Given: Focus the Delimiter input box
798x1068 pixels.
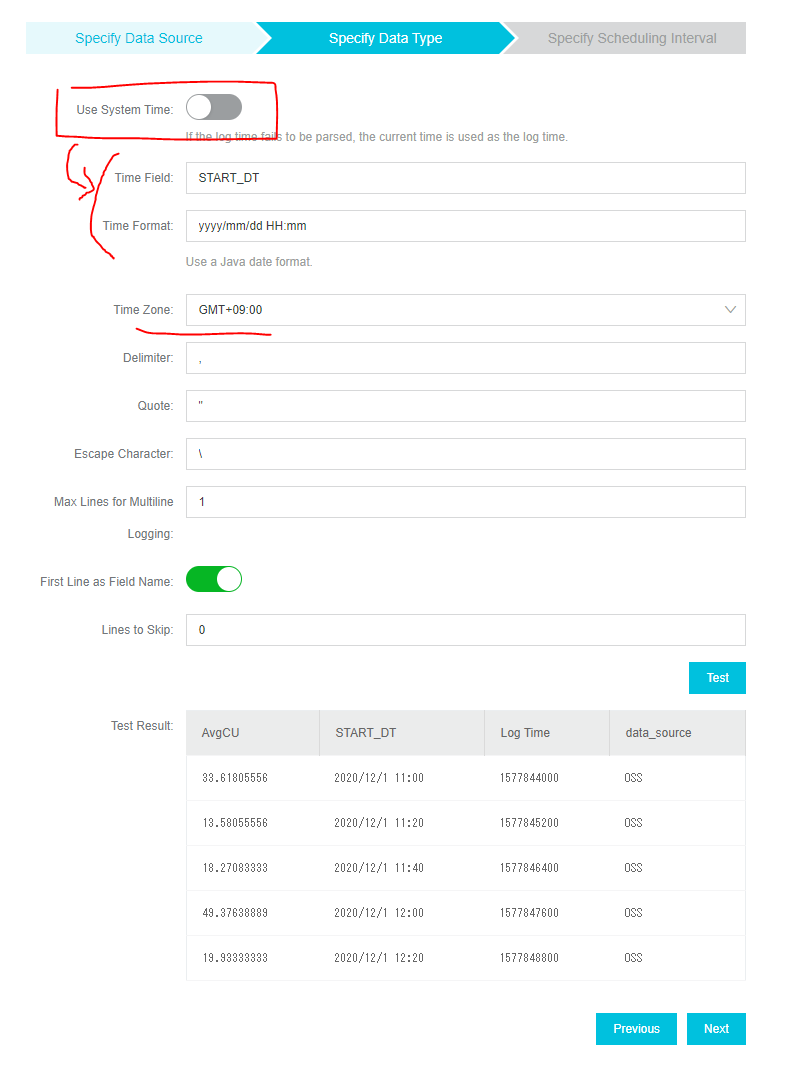Looking at the screenshot, I should pyautogui.click(x=466, y=358).
